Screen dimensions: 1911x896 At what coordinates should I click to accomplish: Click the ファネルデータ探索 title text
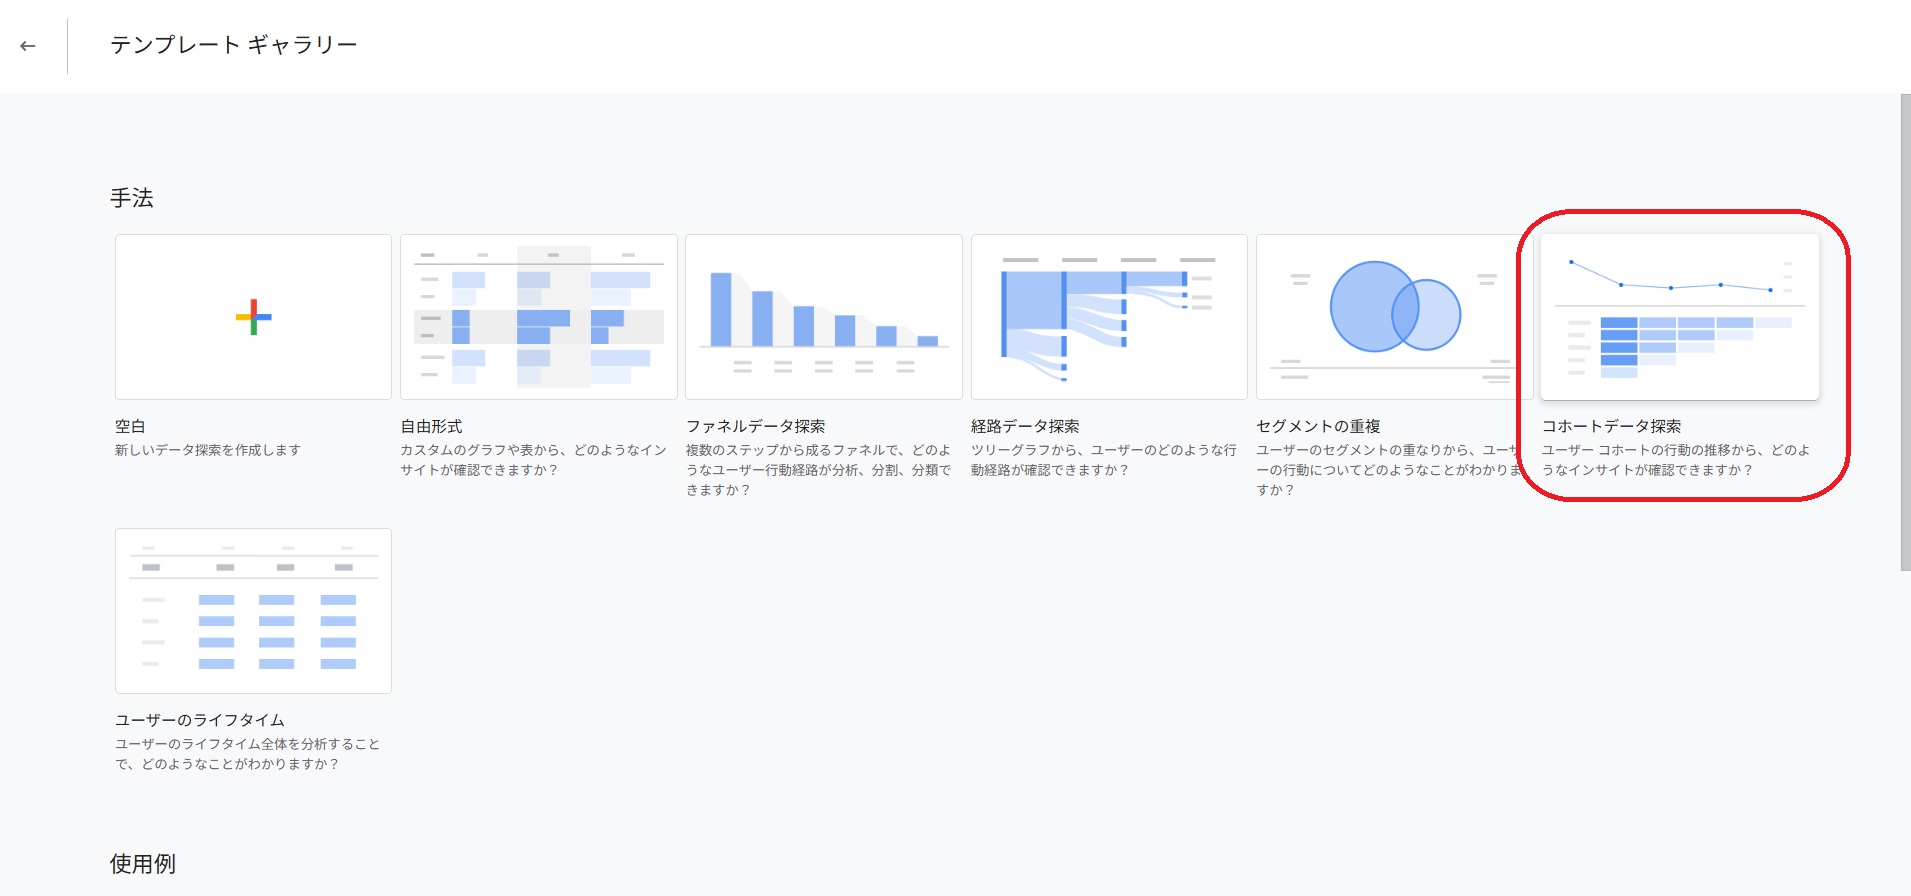pyautogui.click(x=755, y=426)
